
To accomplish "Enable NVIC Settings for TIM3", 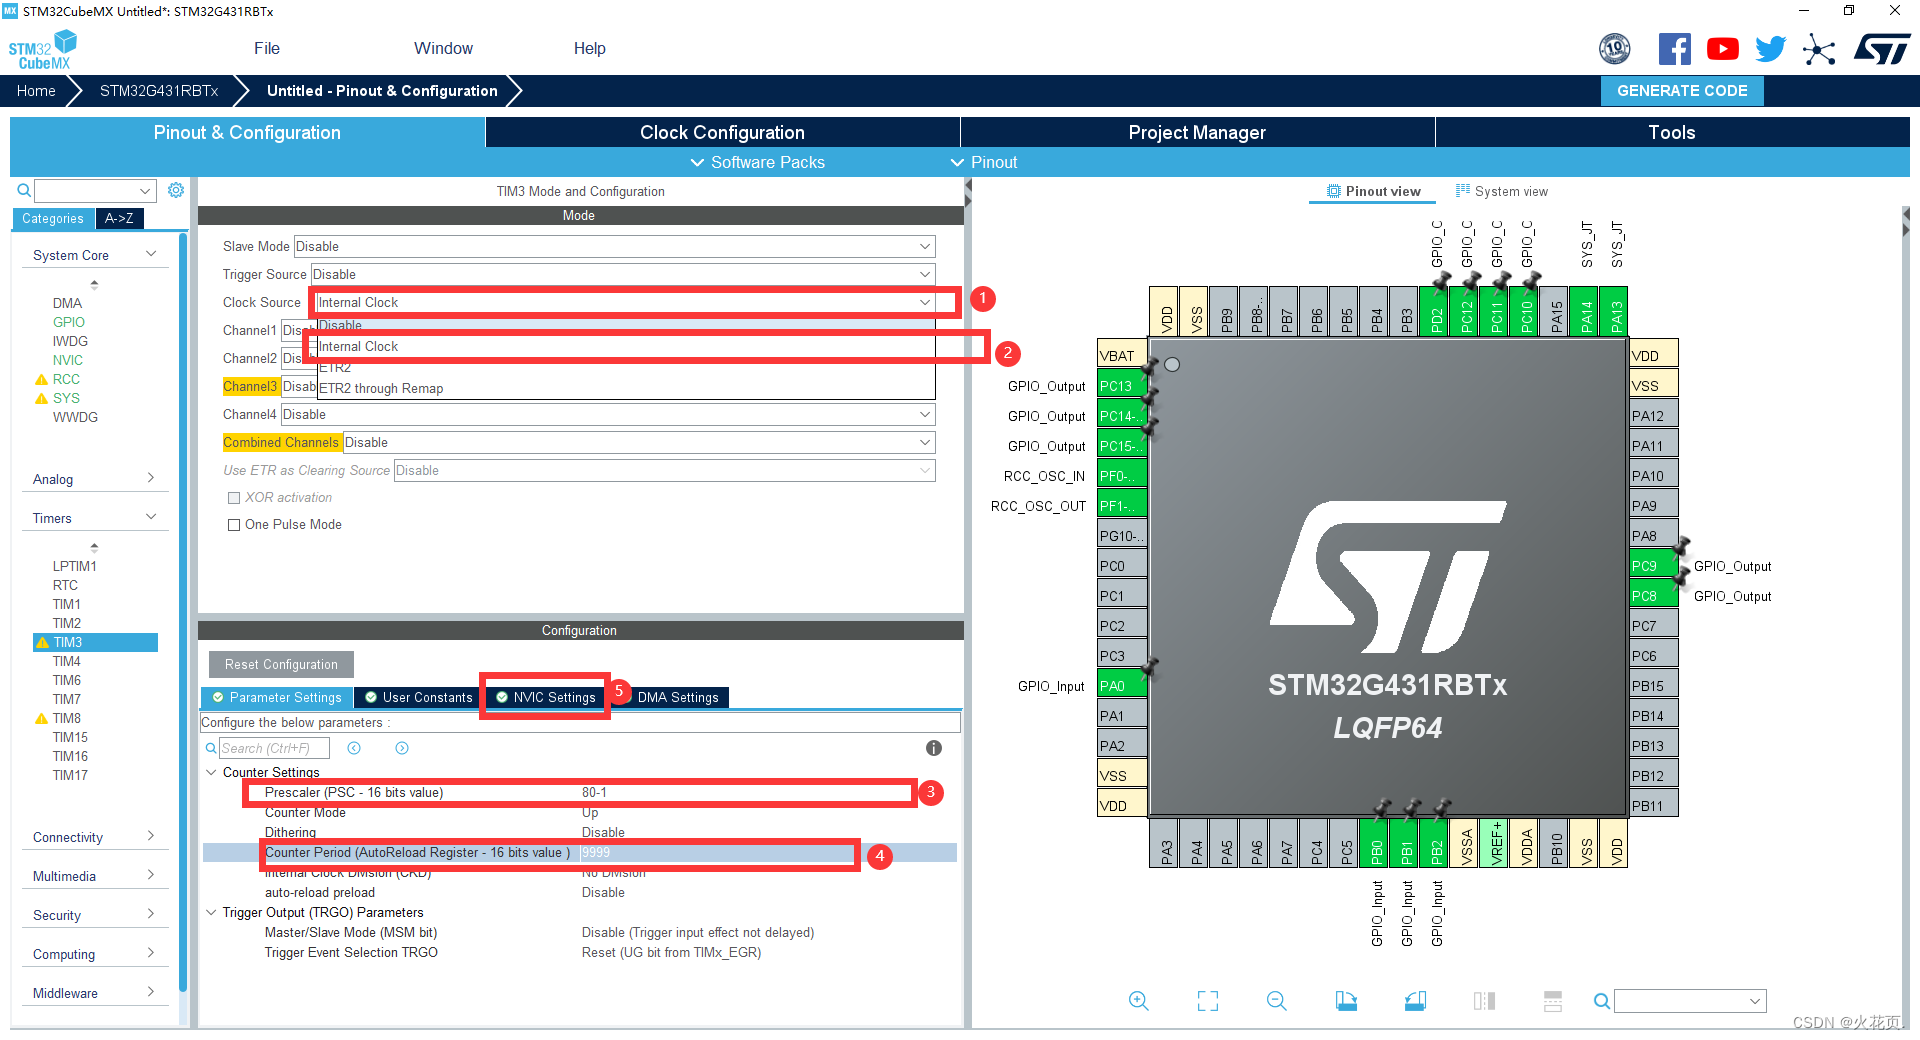I will tap(544, 697).
